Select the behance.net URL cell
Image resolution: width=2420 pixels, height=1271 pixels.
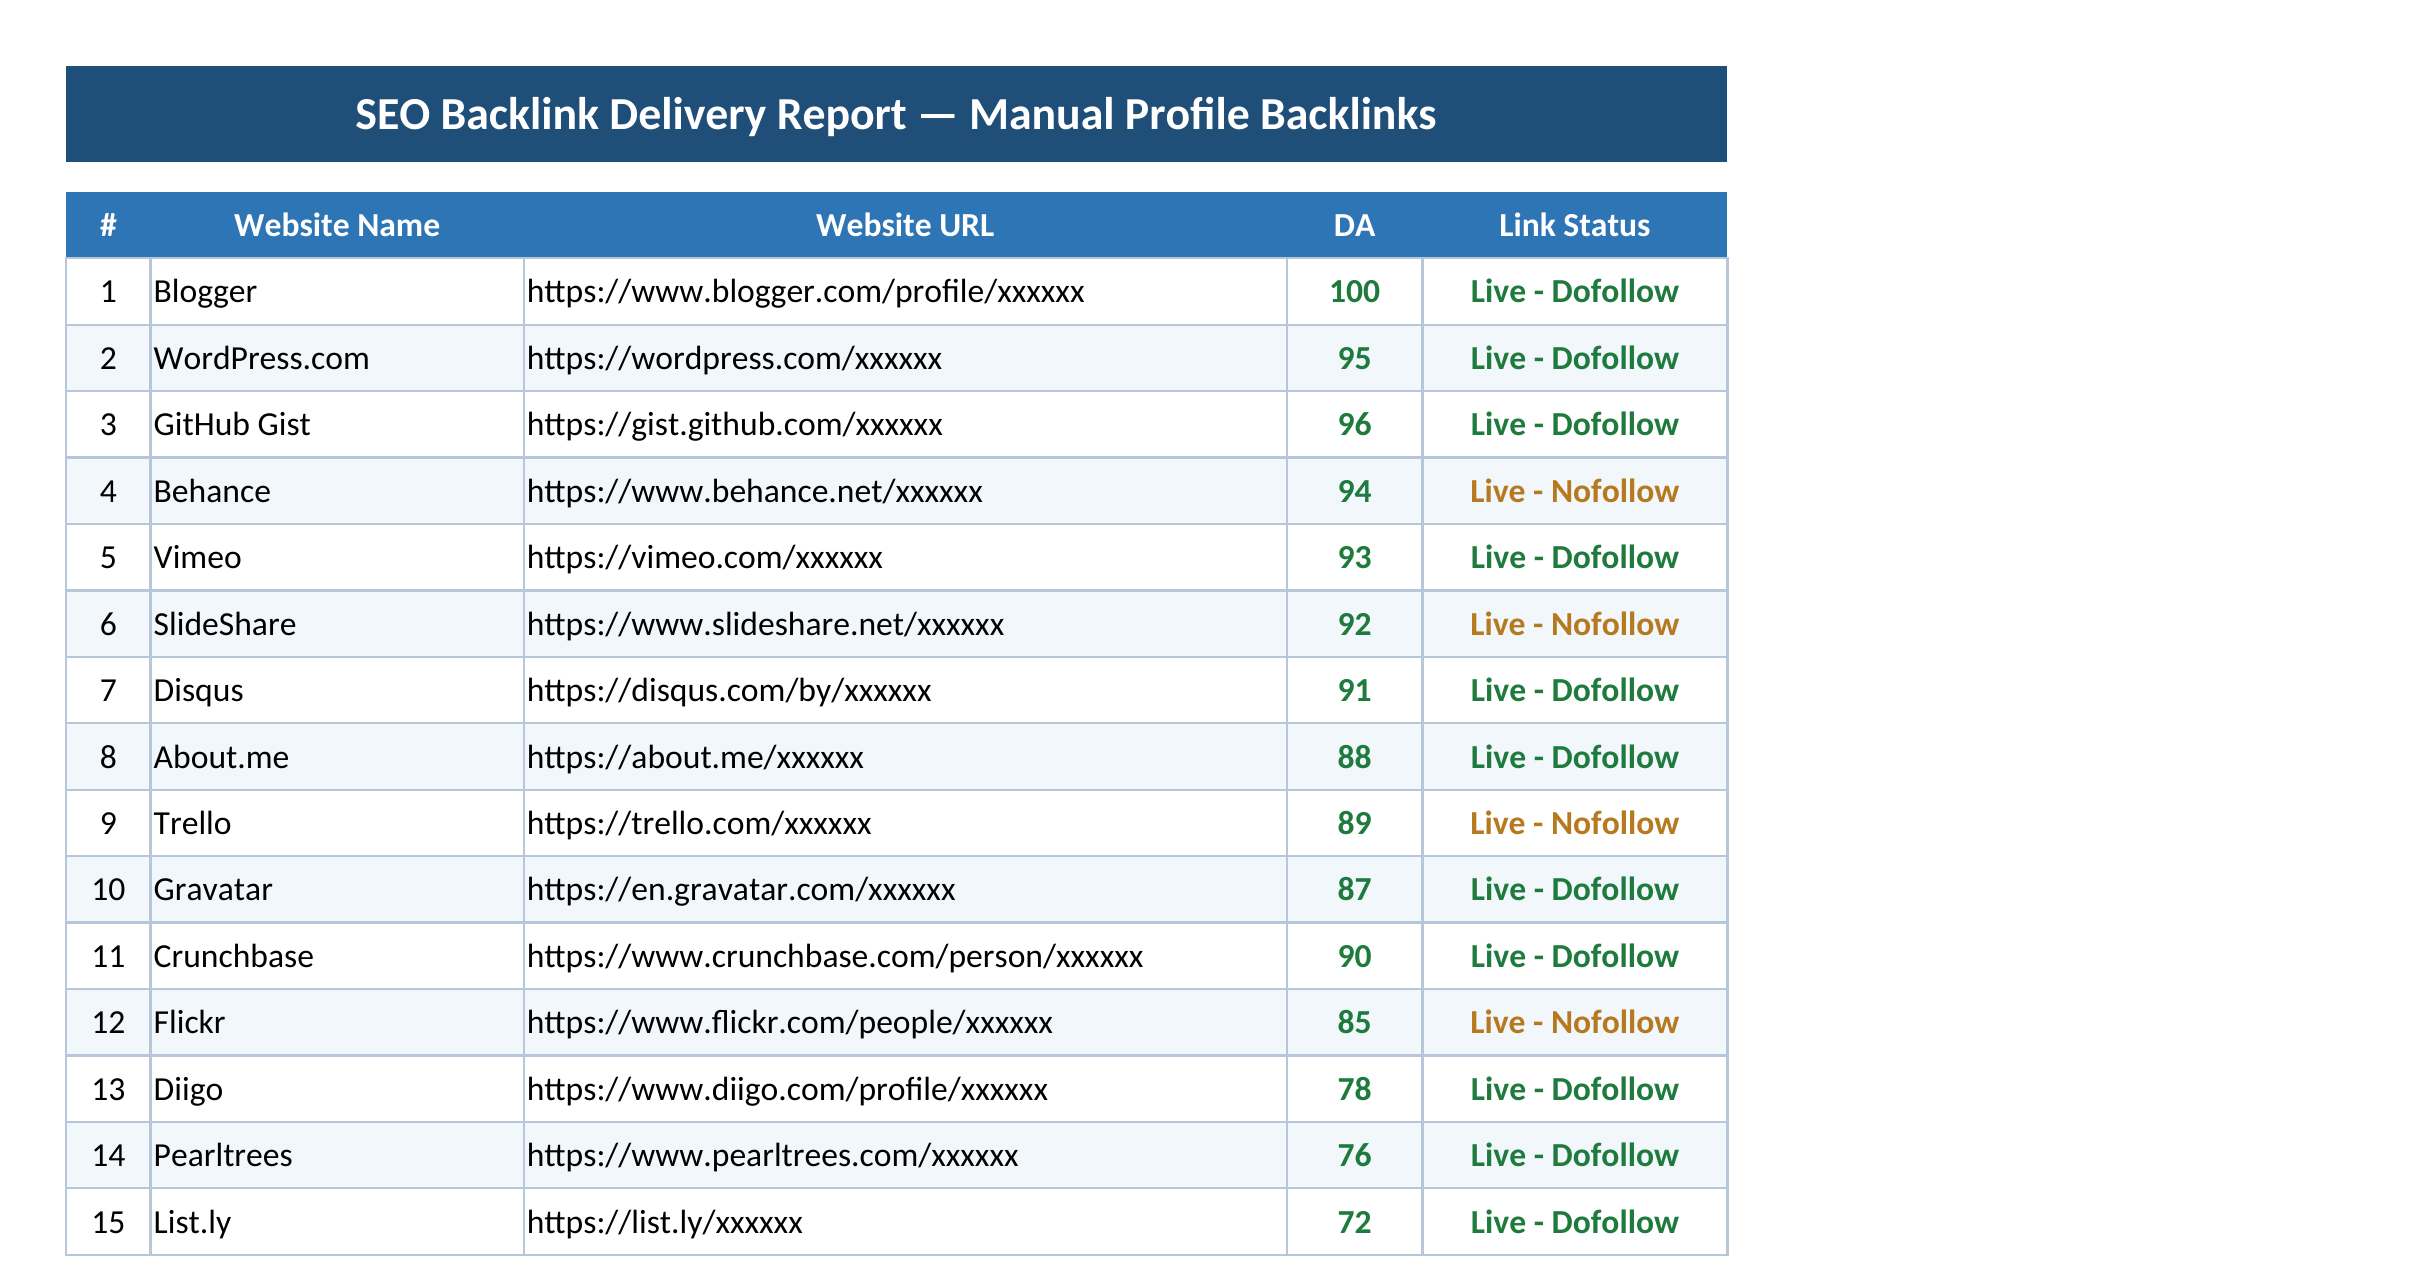pyautogui.click(x=905, y=491)
